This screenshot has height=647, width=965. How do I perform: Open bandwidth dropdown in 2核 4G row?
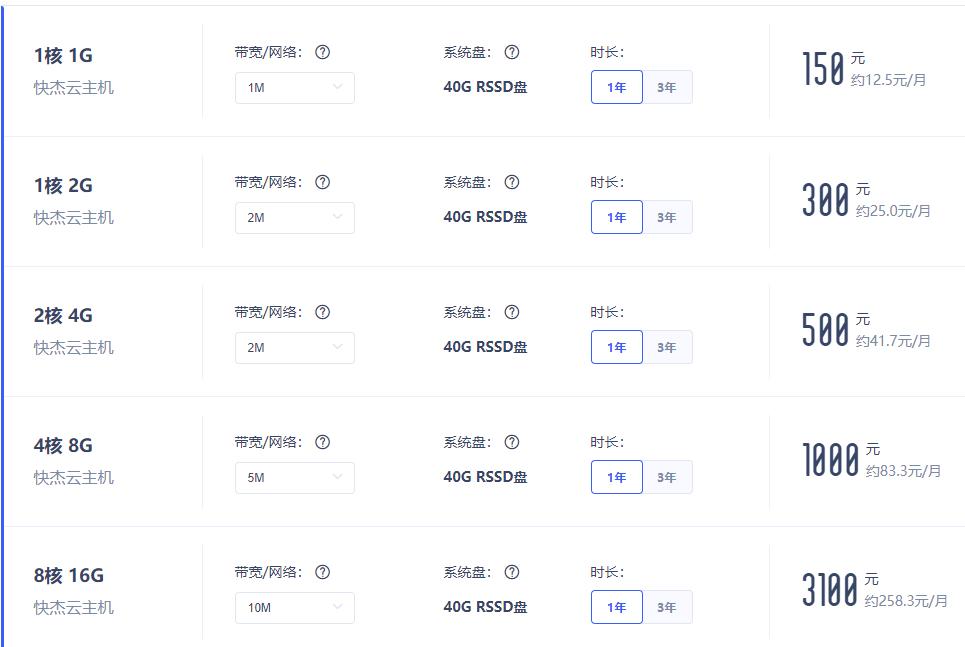coord(295,347)
